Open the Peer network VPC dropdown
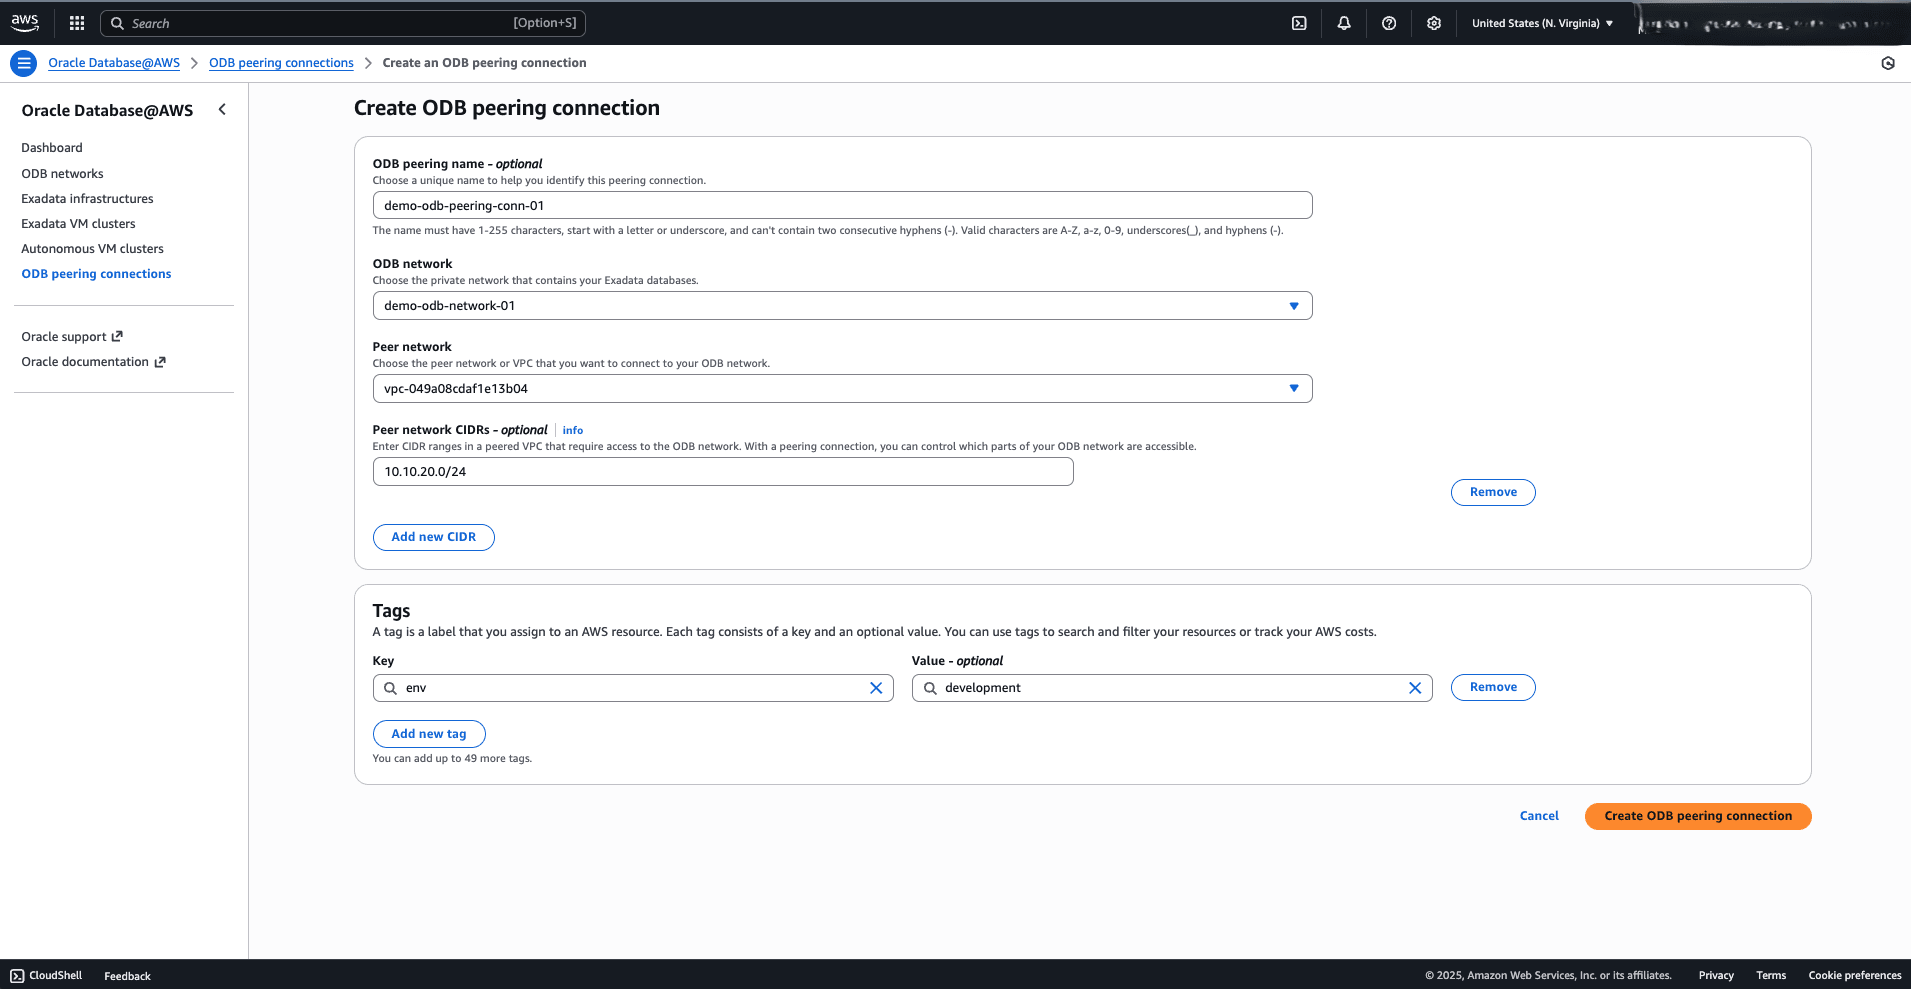The width and height of the screenshot is (1911, 989). [x=1294, y=388]
